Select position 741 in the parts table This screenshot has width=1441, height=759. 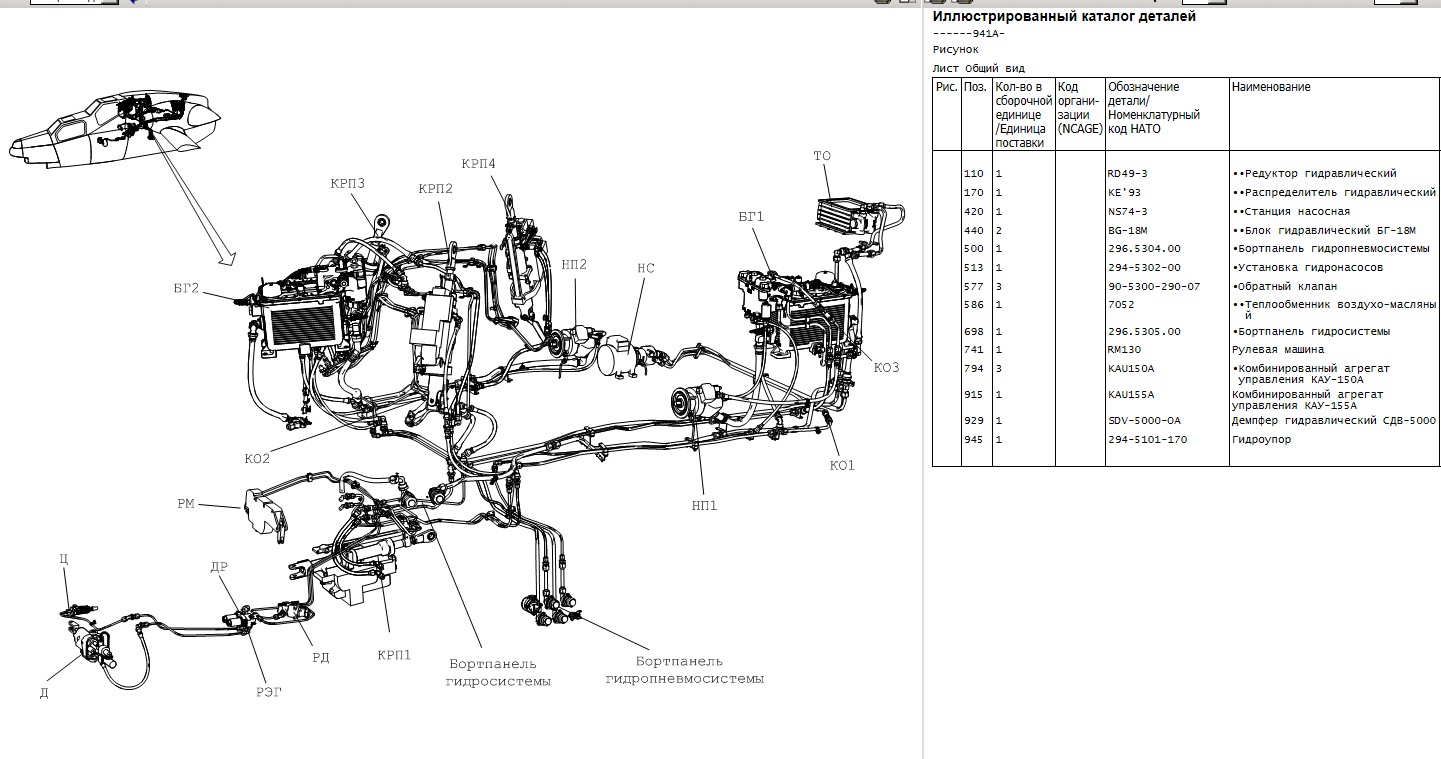point(974,350)
